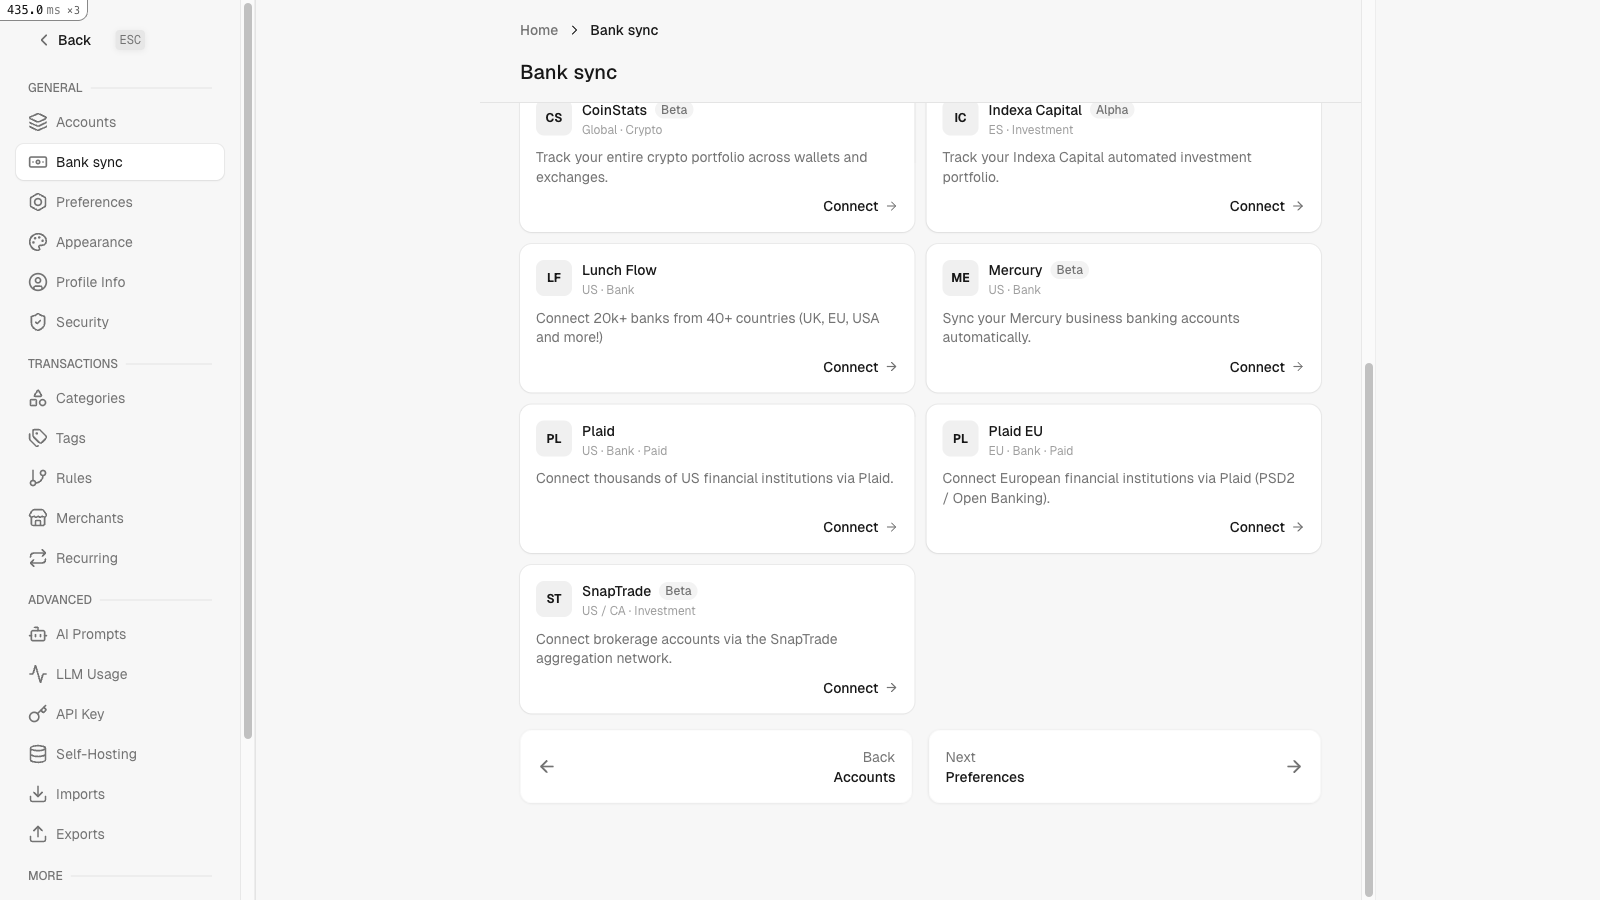Go to next page Preferences via footer card

(x=1124, y=767)
